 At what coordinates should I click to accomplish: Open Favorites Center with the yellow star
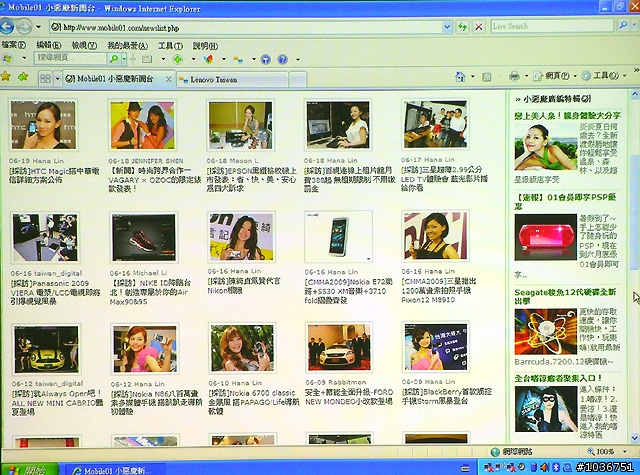(6, 76)
